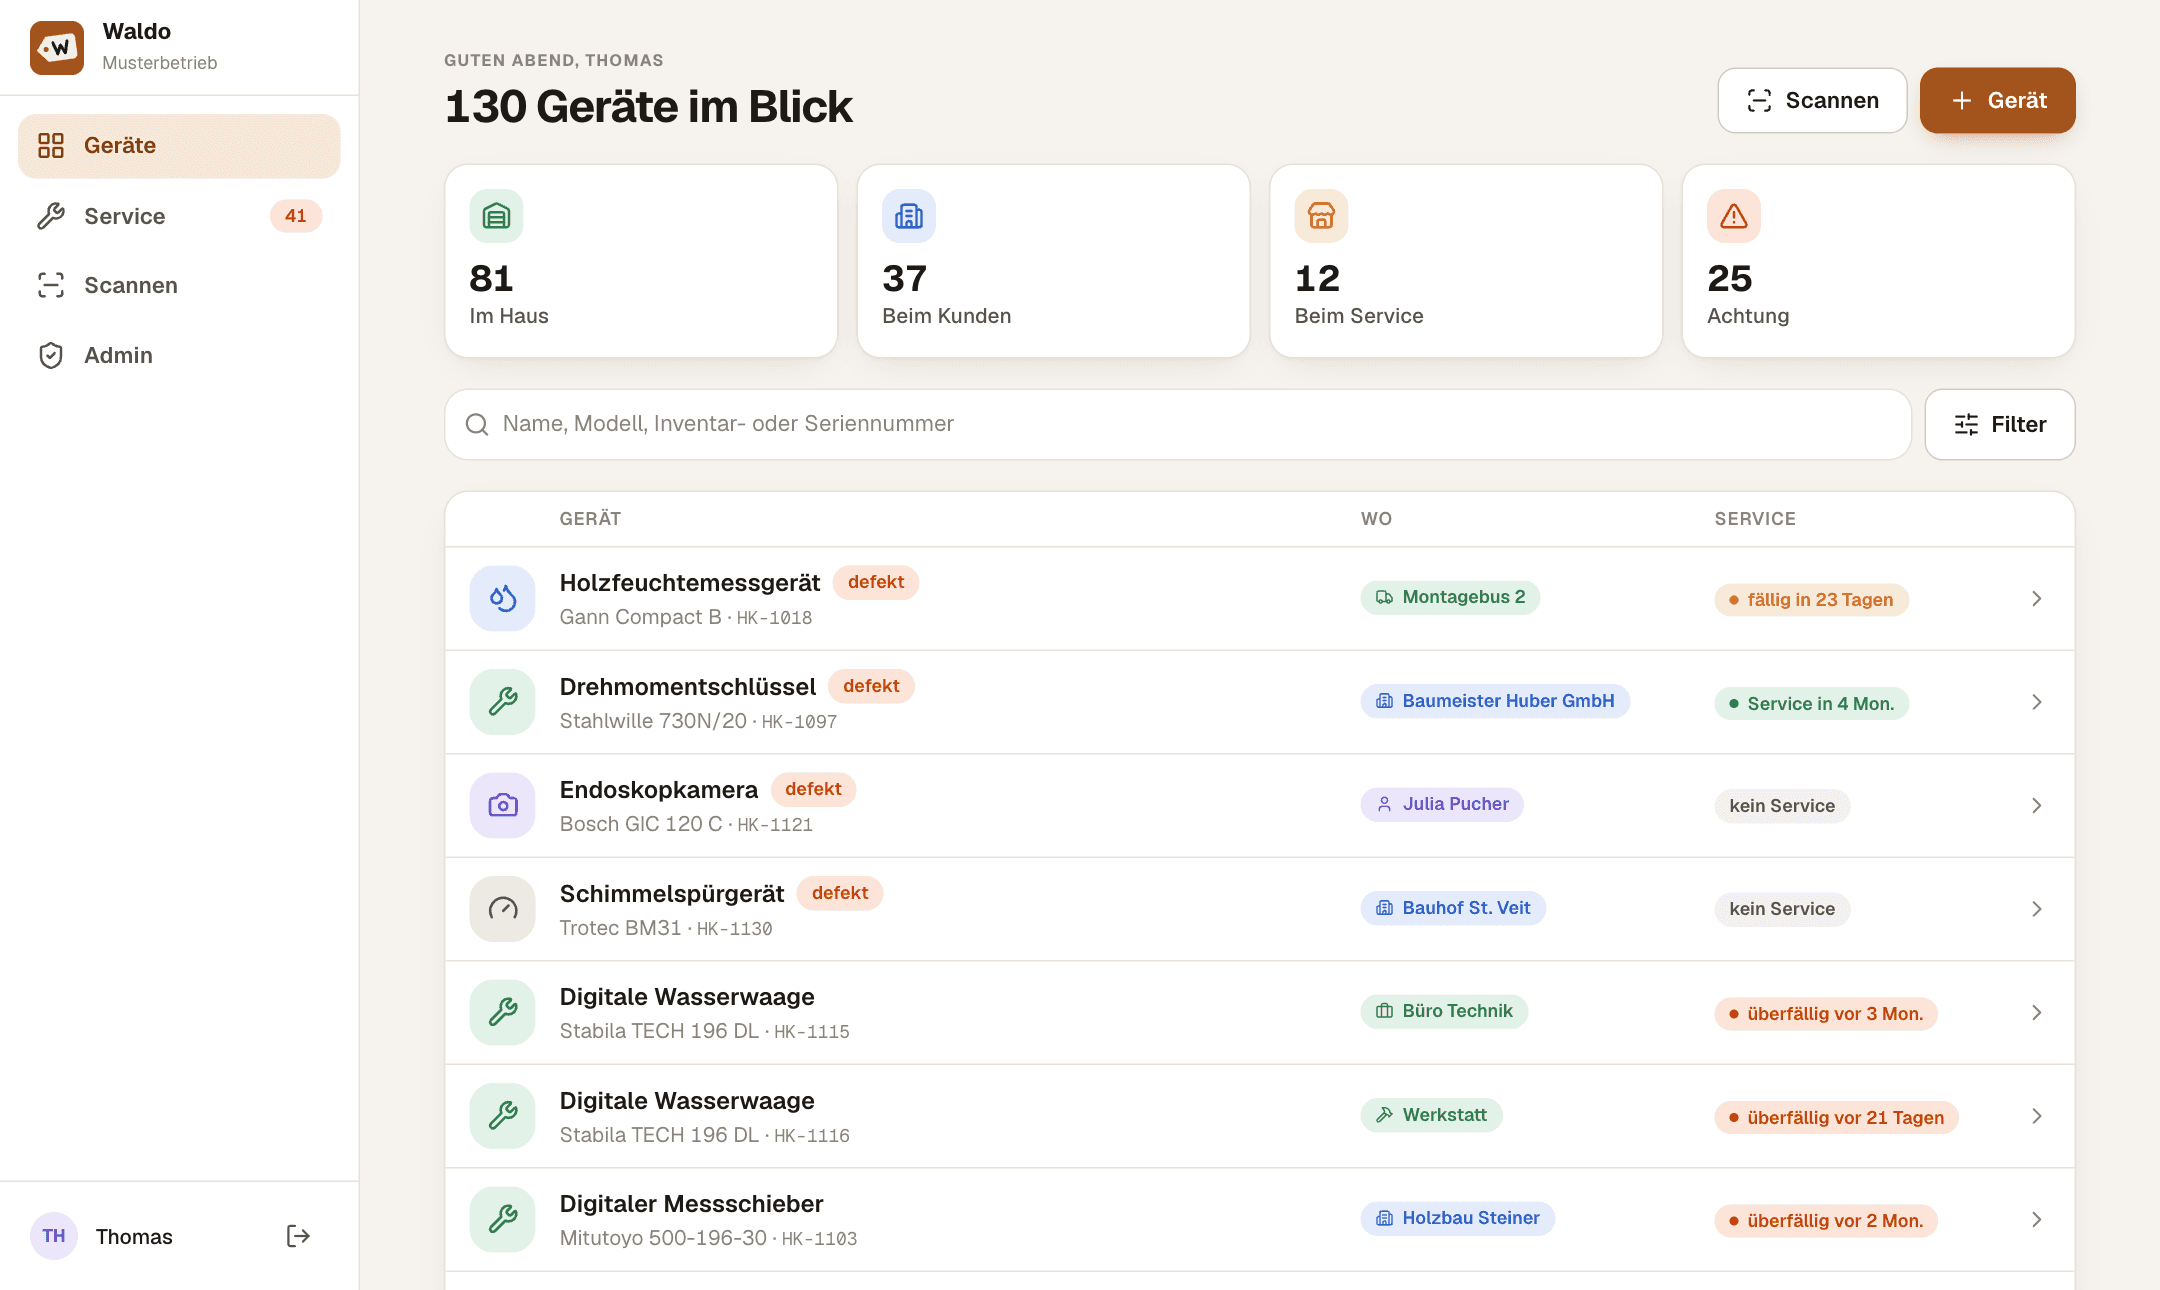Click the Drehmomentschlüssel wrench icon
Image resolution: width=2160 pixels, height=1290 pixels.
coord(502,702)
